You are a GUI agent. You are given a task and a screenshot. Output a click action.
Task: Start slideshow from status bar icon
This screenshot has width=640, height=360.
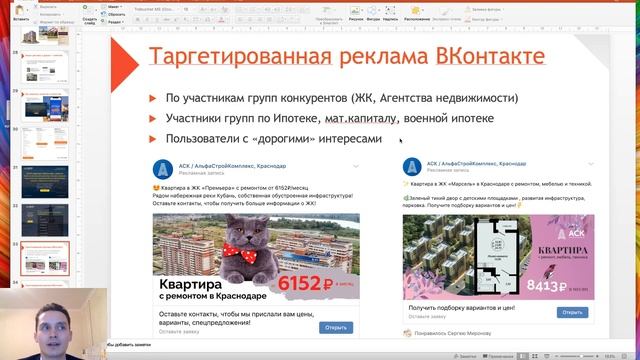click(547, 356)
